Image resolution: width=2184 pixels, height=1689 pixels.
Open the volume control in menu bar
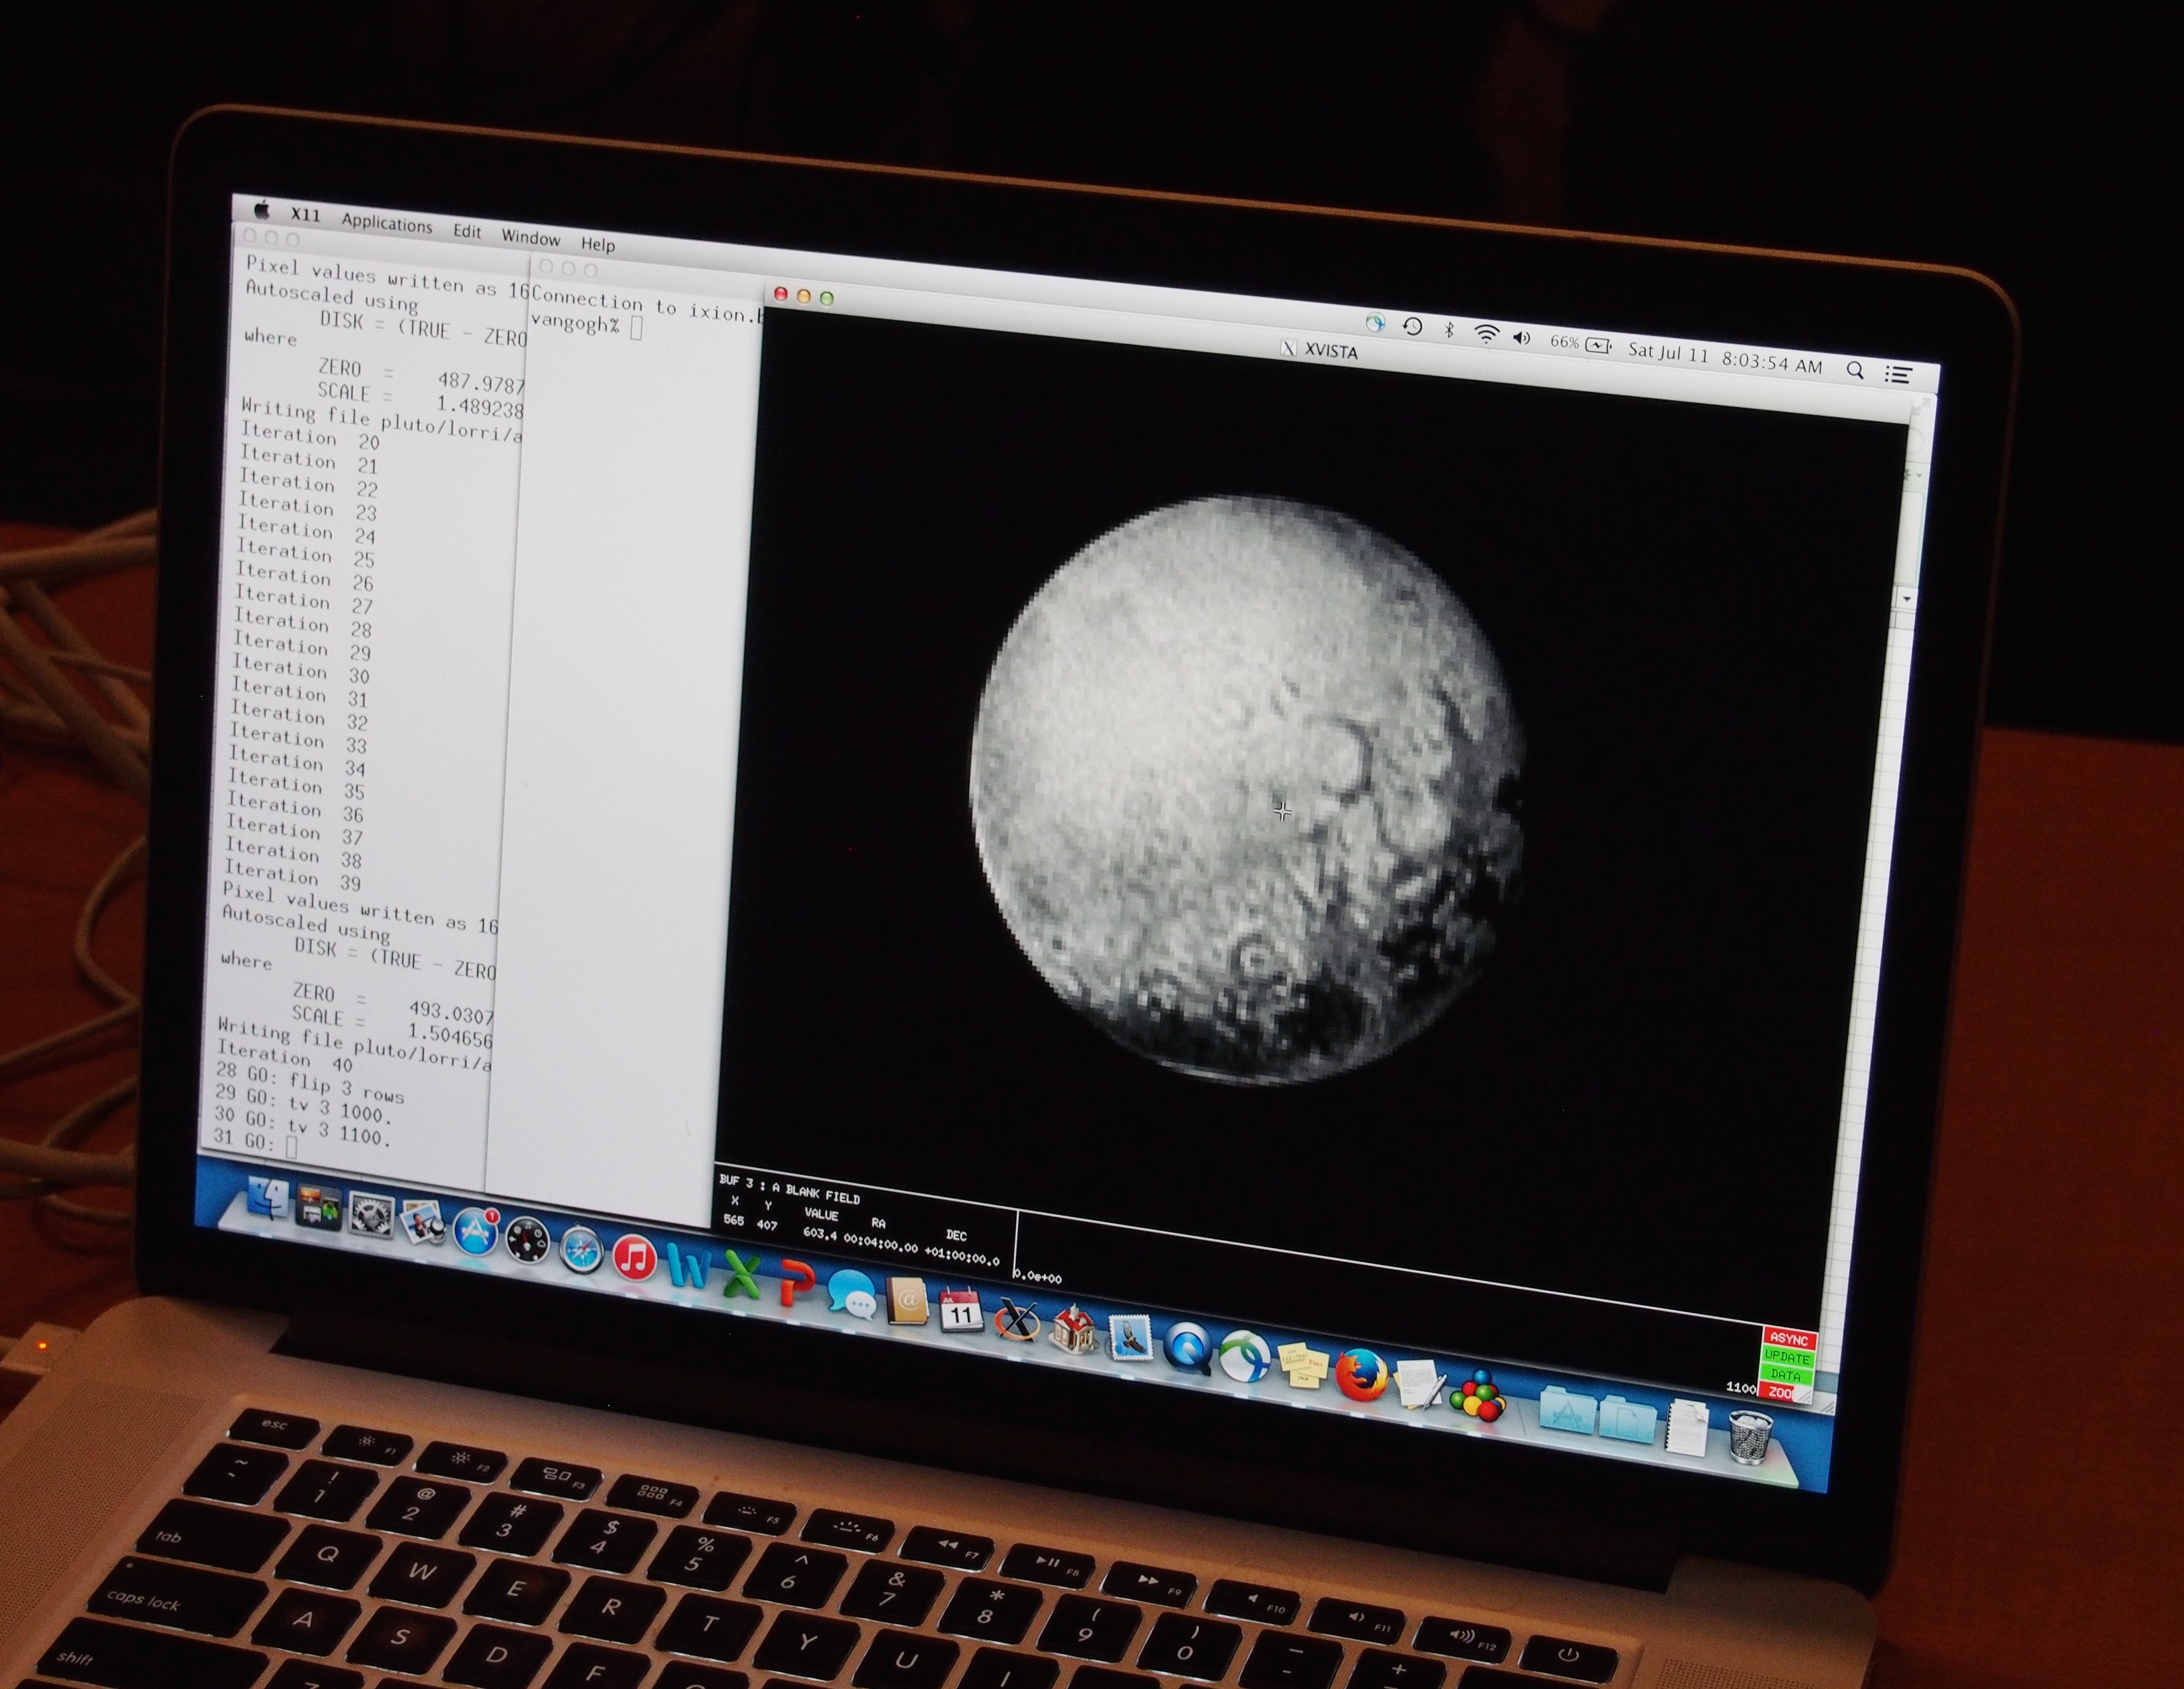pyautogui.click(x=1522, y=338)
